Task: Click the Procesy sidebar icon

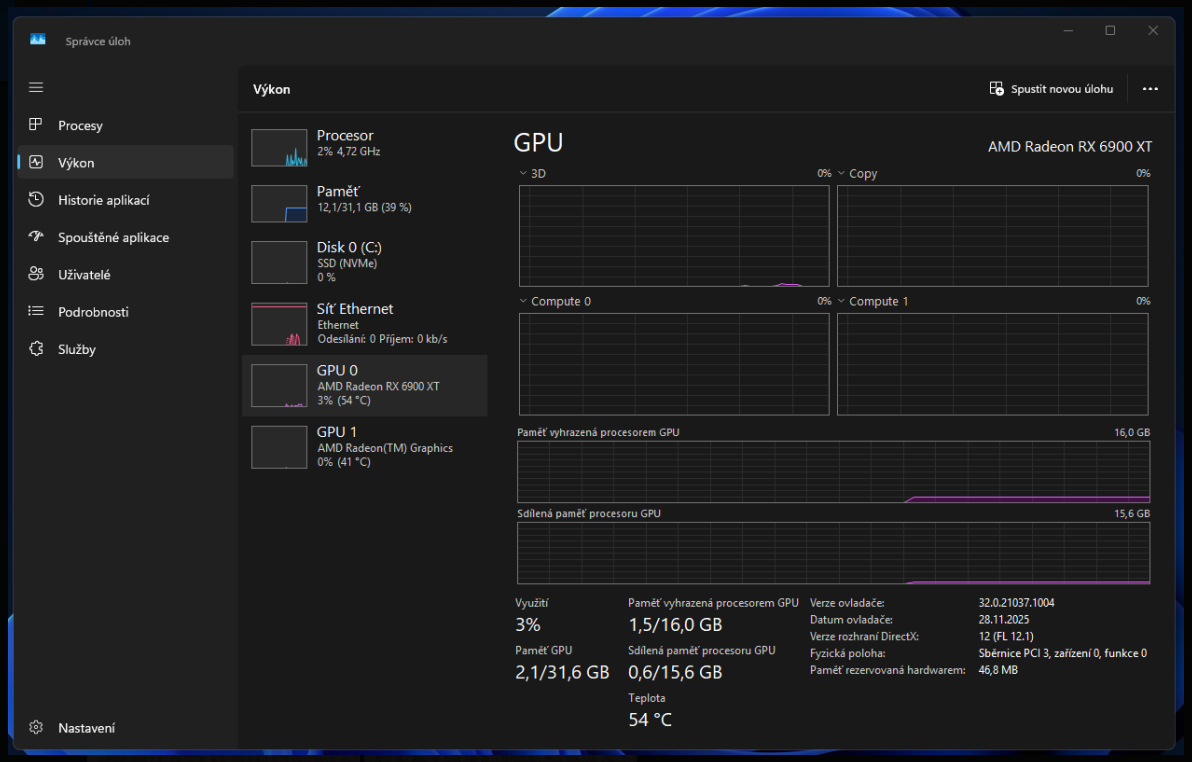Action: click(36, 125)
